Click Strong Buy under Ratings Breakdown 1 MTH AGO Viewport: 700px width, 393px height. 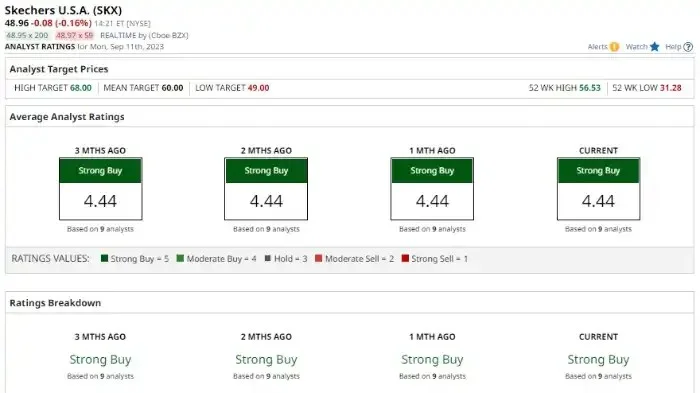pos(432,360)
